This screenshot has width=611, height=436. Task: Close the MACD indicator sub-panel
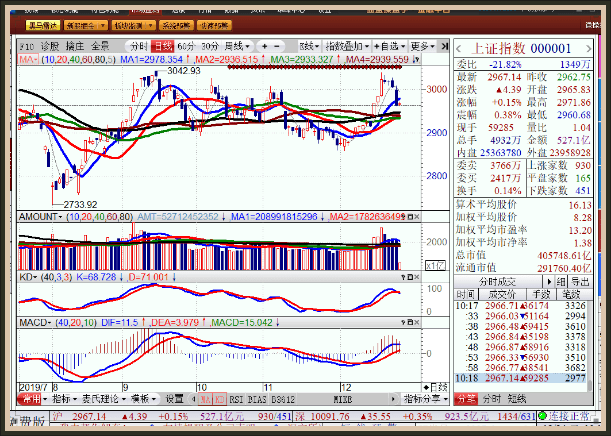[417, 322]
